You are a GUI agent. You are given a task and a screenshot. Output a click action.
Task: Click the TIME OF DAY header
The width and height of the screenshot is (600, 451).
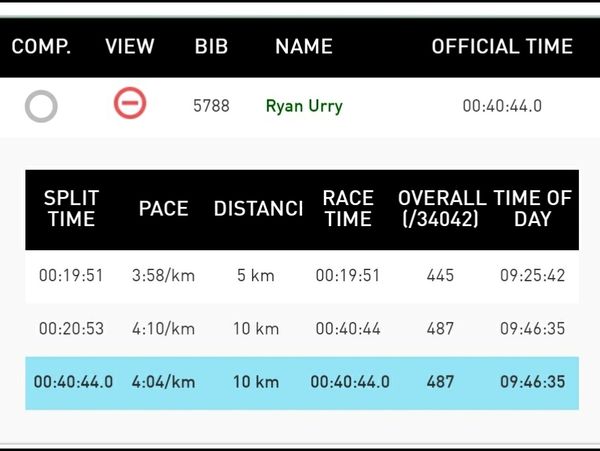click(533, 208)
